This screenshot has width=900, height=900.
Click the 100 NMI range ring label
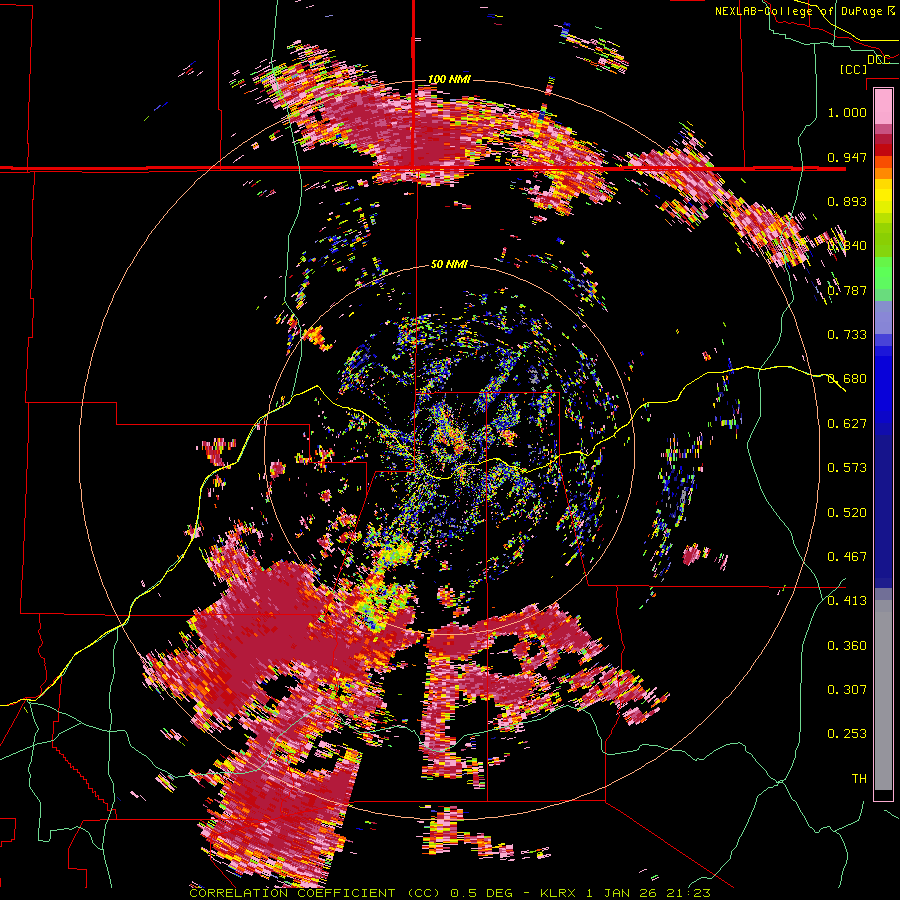coord(449,79)
